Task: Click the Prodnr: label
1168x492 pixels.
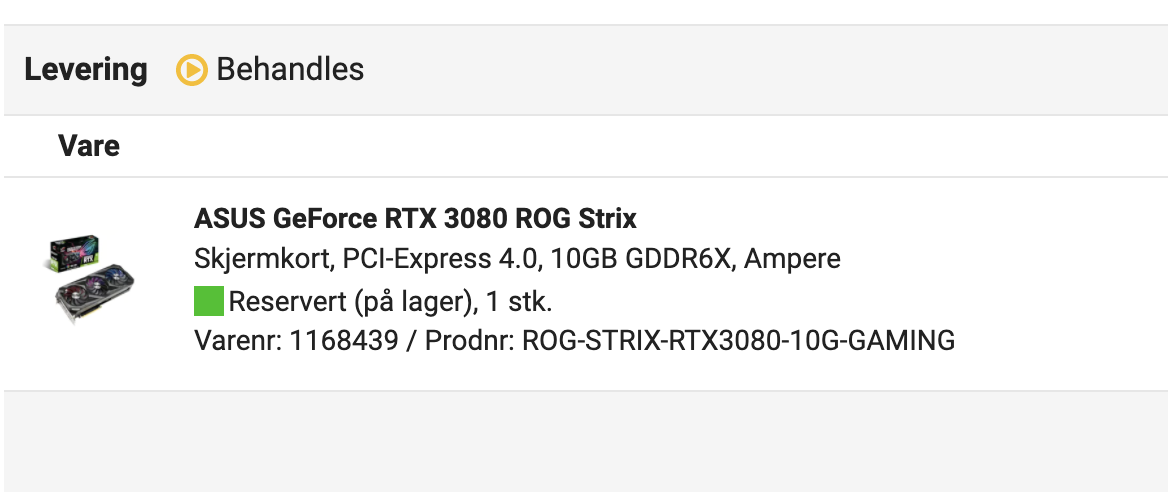Action: [470, 341]
